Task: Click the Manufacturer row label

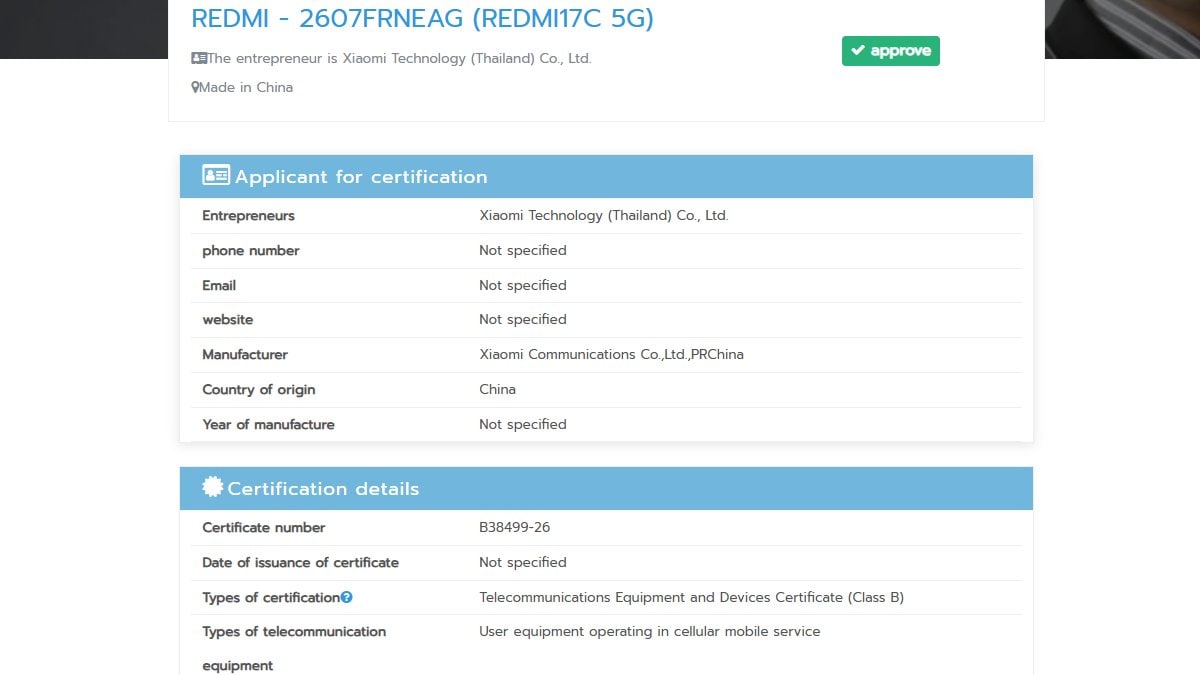Action: tap(245, 354)
